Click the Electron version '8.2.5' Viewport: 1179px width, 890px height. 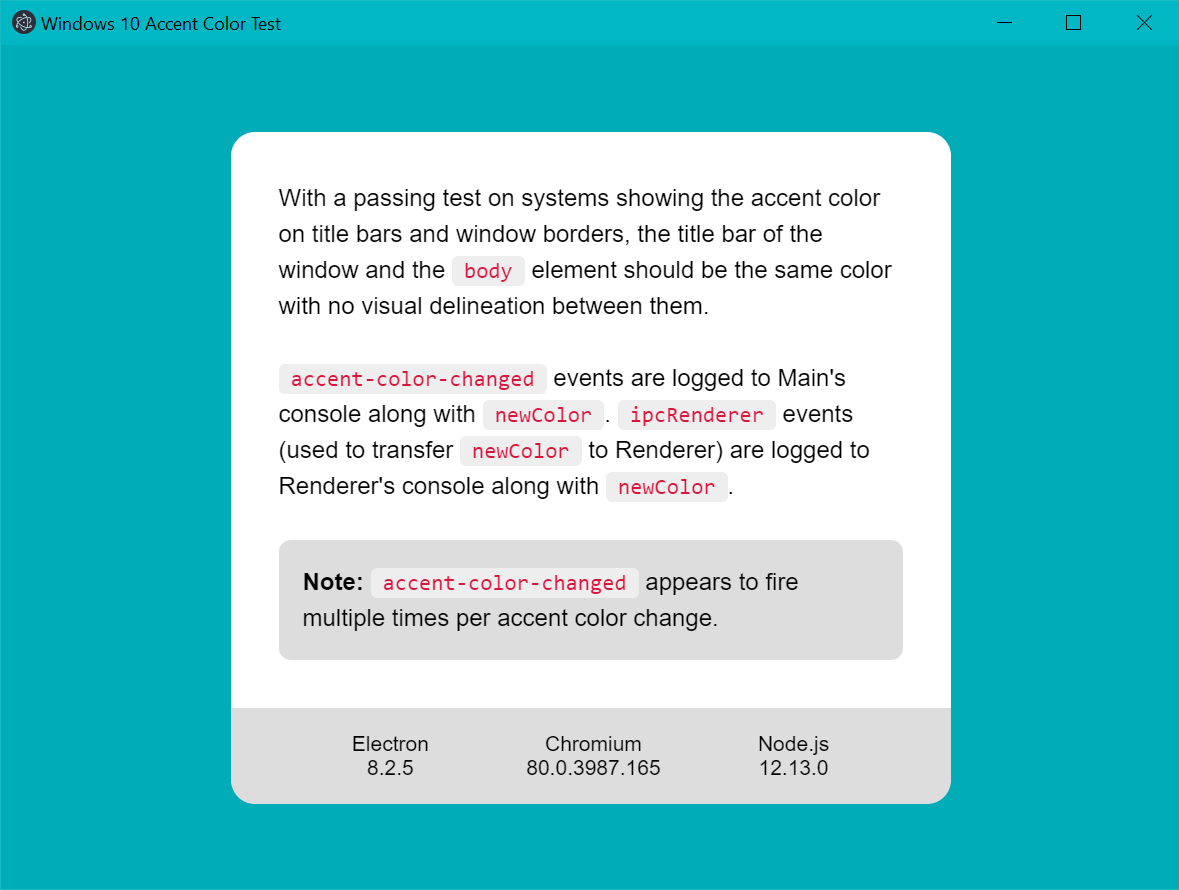coord(390,768)
